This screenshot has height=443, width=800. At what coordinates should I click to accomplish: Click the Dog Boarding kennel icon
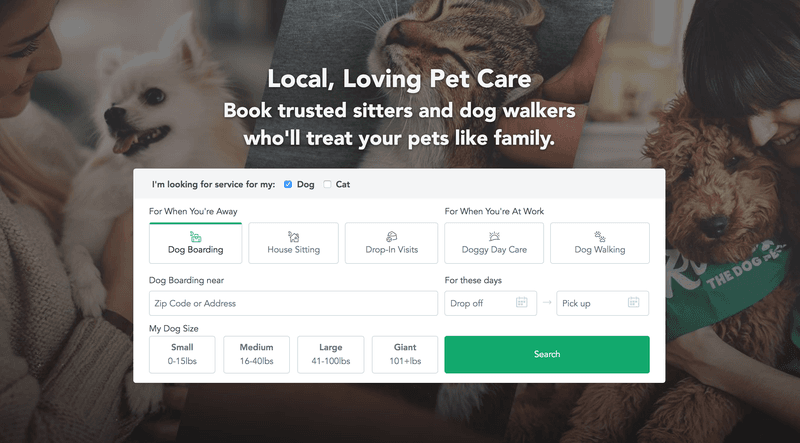click(x=195, y=237)
